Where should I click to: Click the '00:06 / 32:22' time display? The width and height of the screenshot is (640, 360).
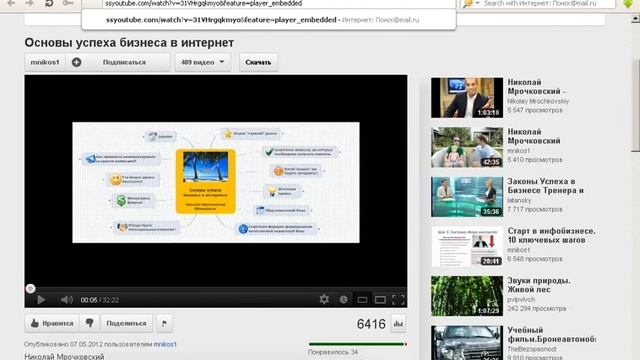pyautogui.click(x=100, y=300)
